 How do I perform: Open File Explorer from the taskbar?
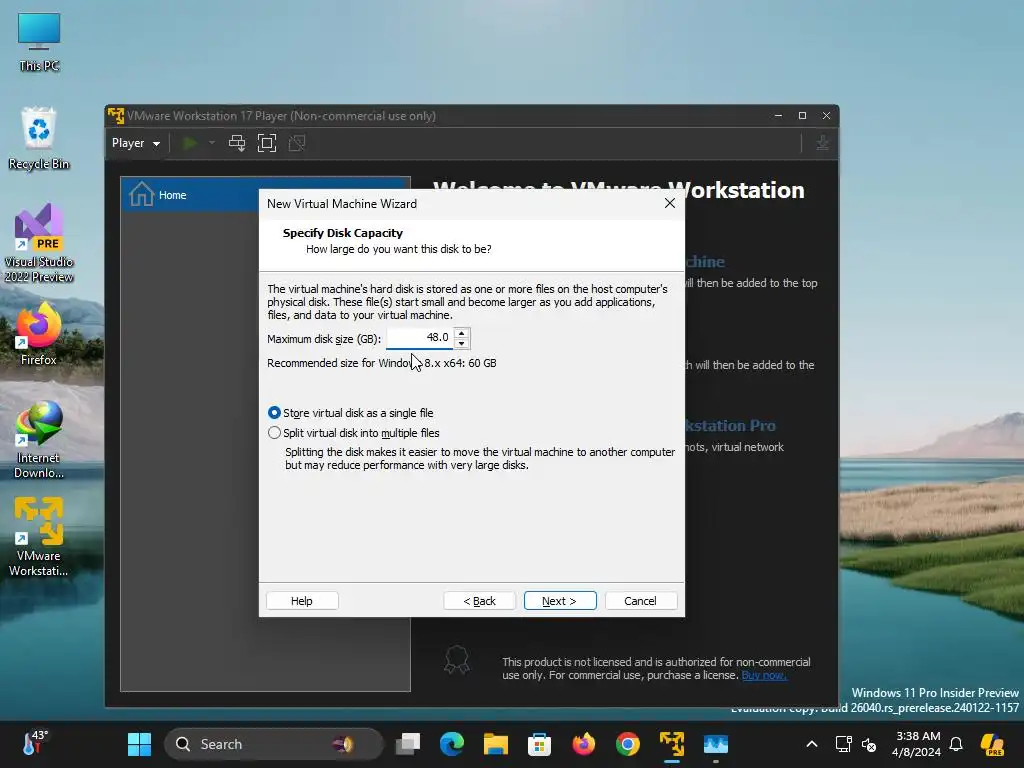tap(496, 744)
